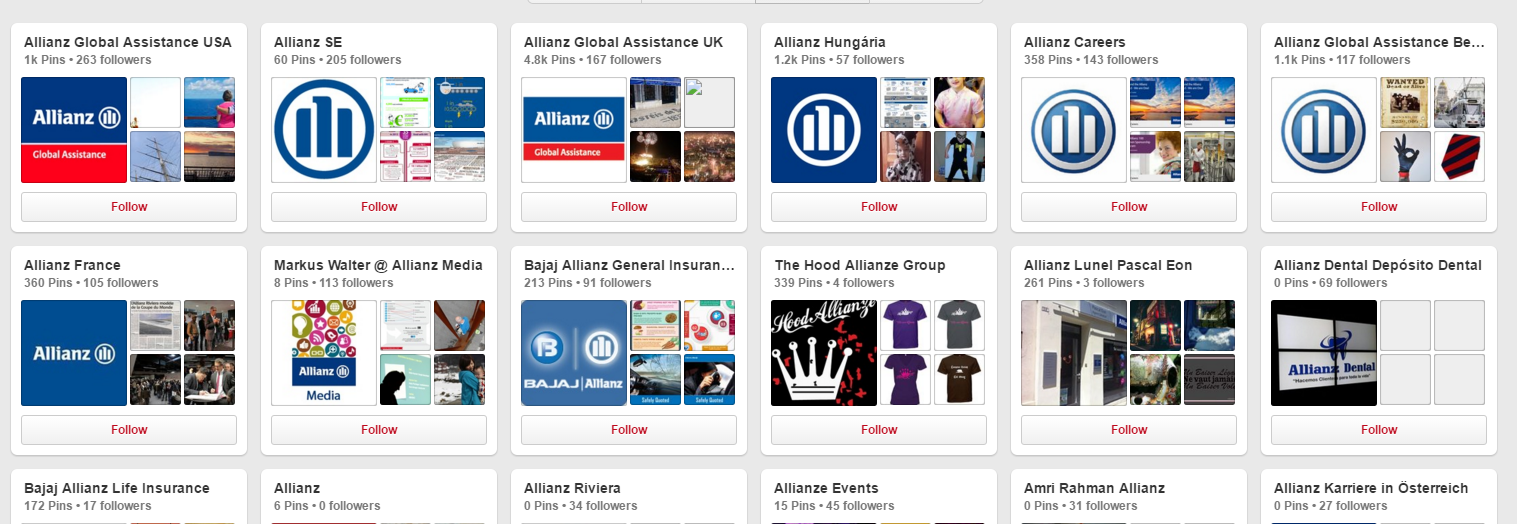Open the Allianz Riviera profile name
The width and height of the screenshot is (1517, 524).
[572, 488]
